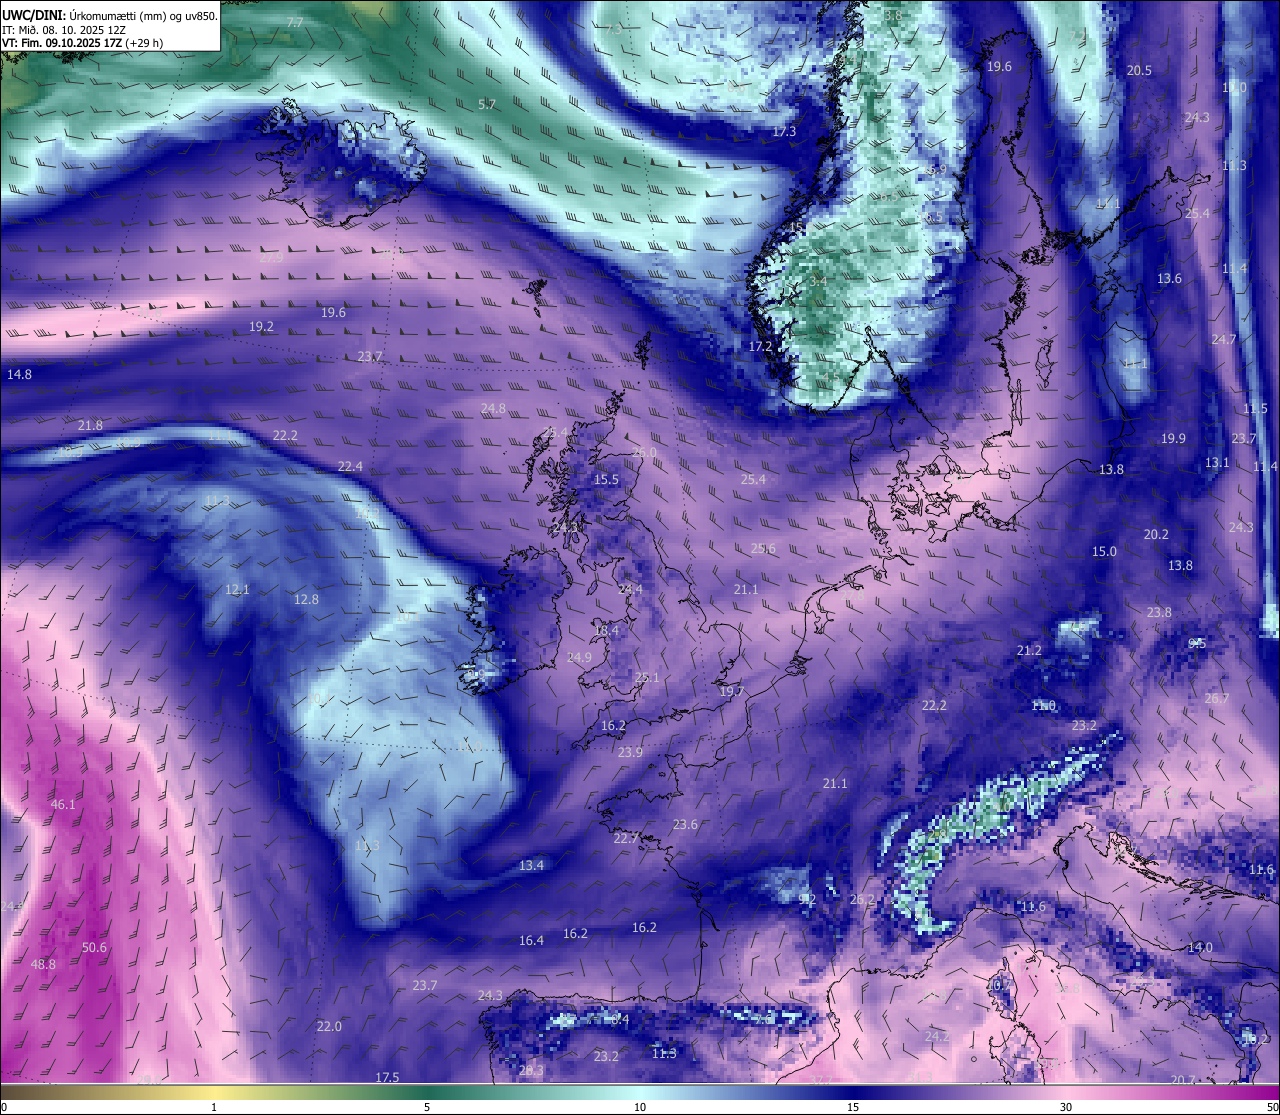The image size is (1280, 1115).
Task: Click the 7.7 value label
Action: [x=295, y=22]
